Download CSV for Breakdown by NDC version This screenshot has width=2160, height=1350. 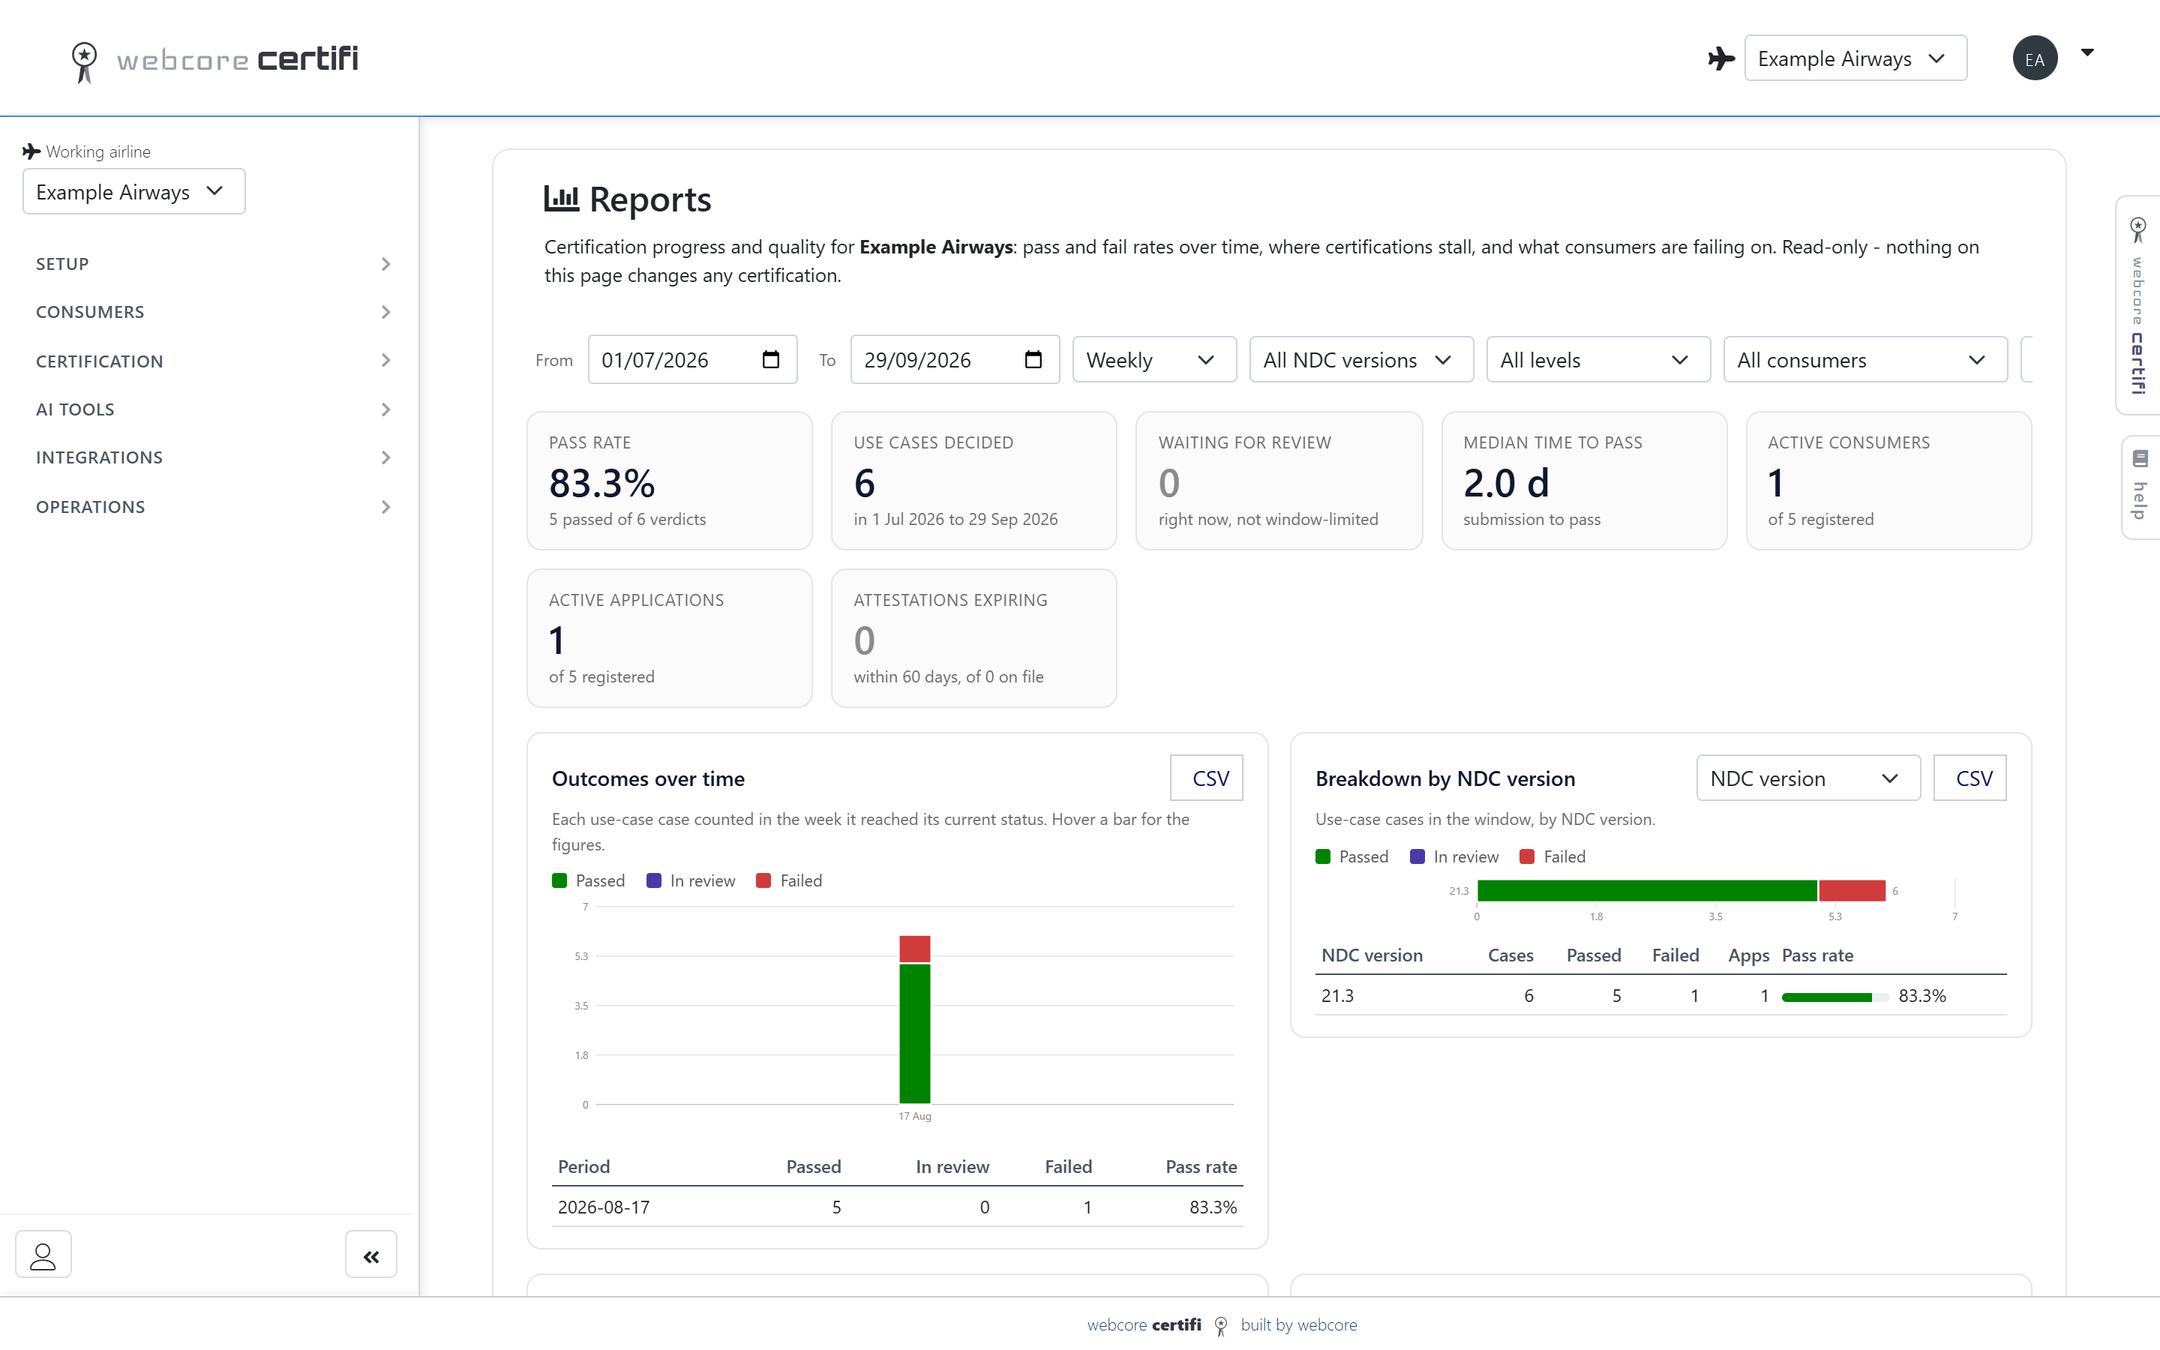[1970, 778]
